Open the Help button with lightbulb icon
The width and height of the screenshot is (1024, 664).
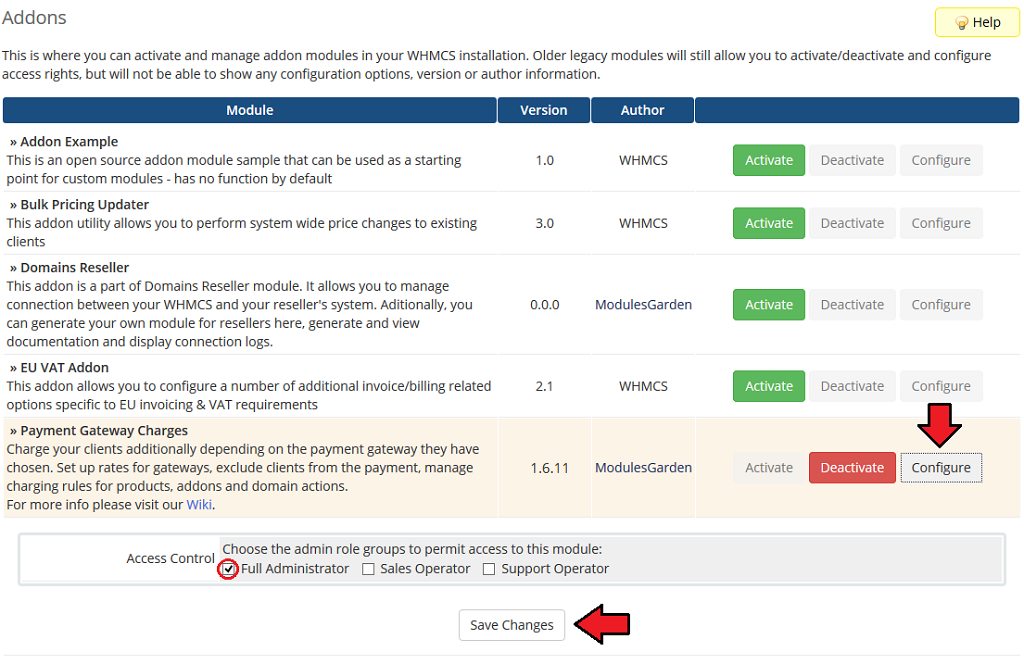[x=977, y=22]
